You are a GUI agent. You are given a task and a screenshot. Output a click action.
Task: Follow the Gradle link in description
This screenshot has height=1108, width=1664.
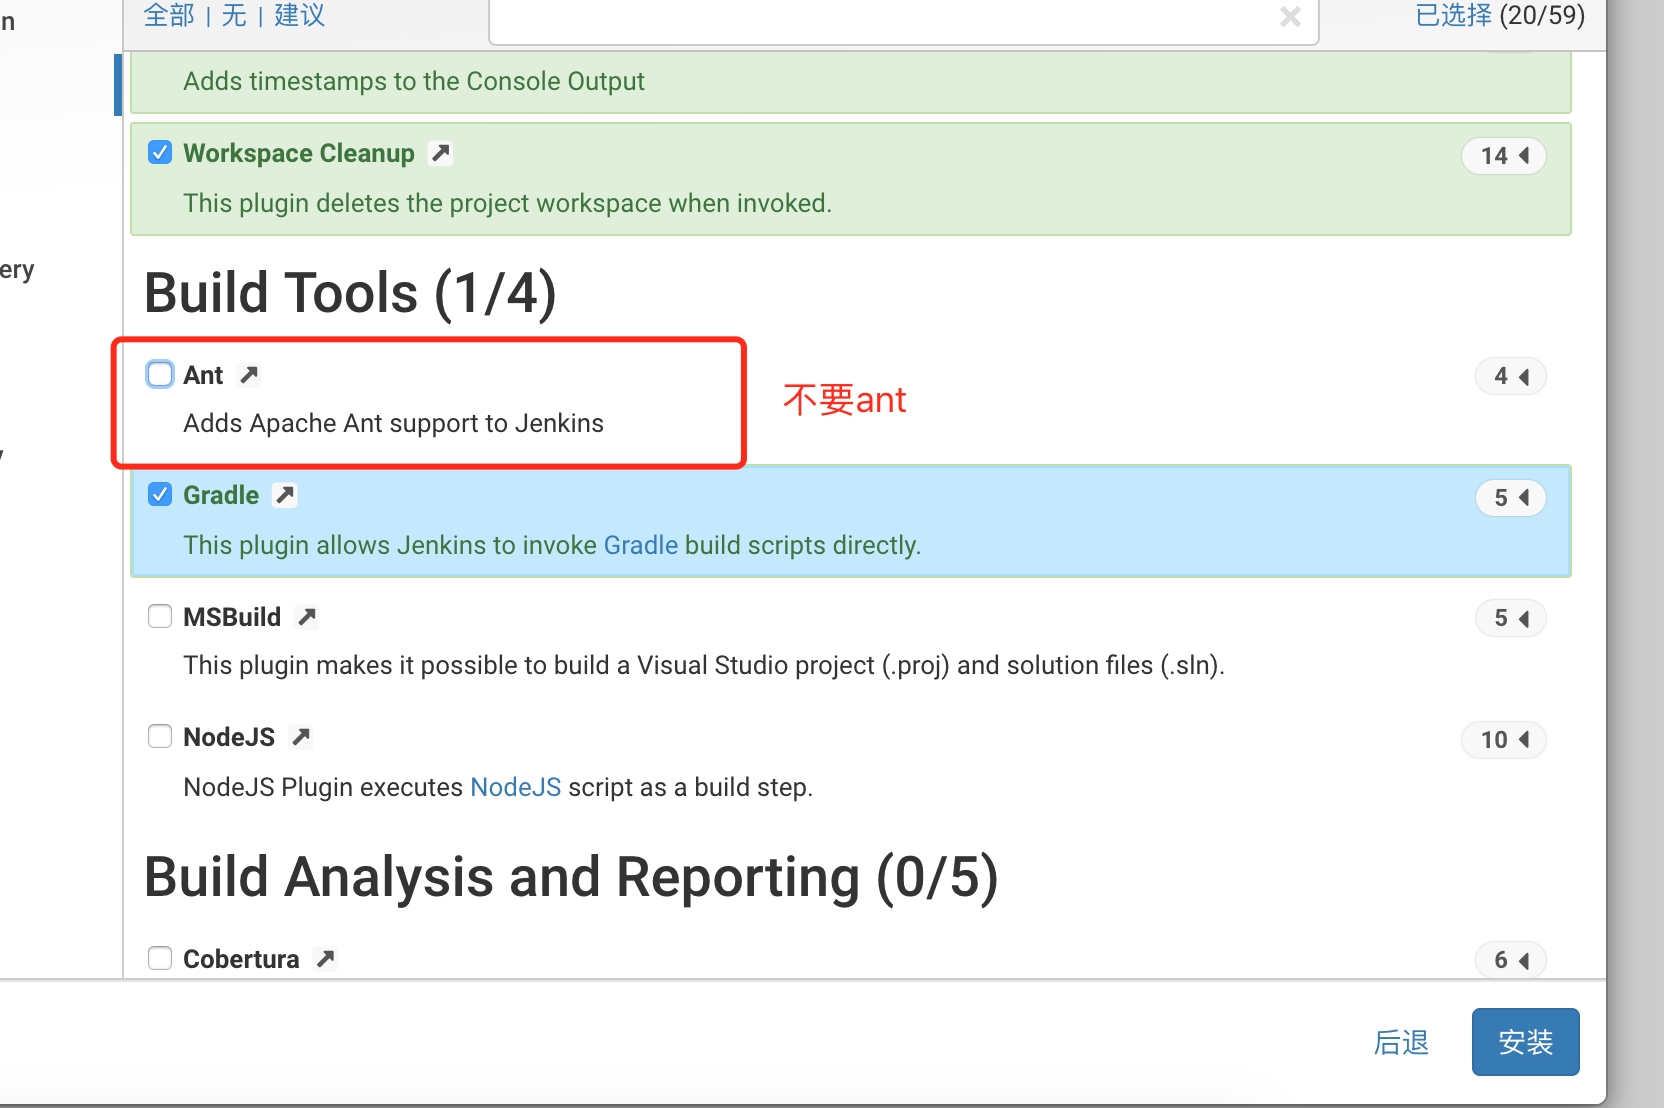pos(641,545)
